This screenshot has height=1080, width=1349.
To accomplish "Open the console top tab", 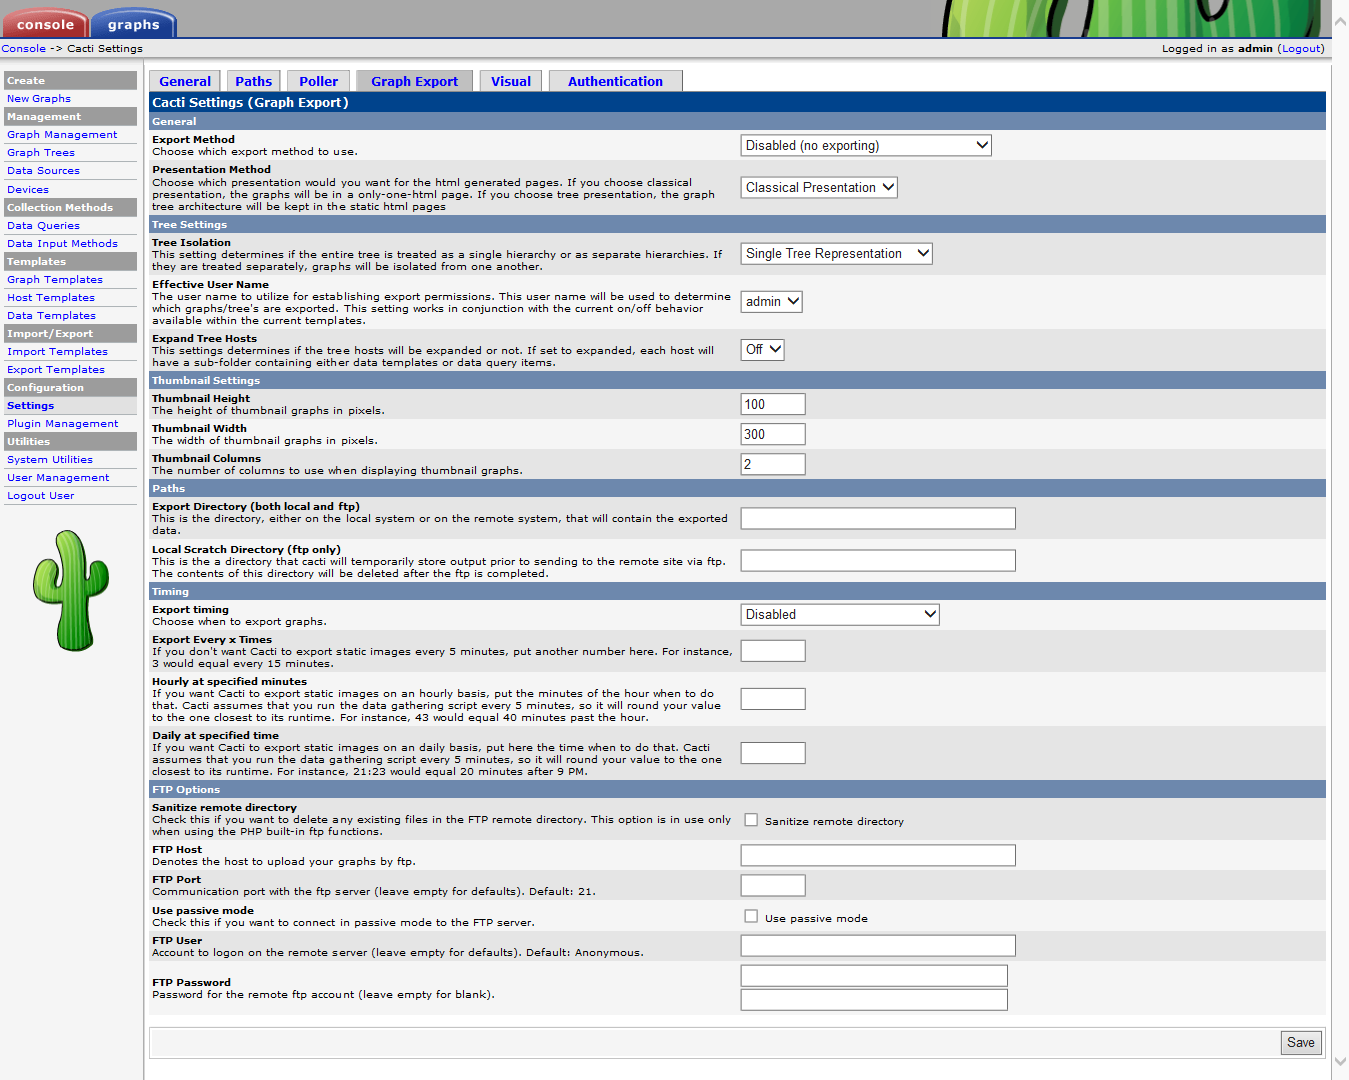I will point(45,24).
